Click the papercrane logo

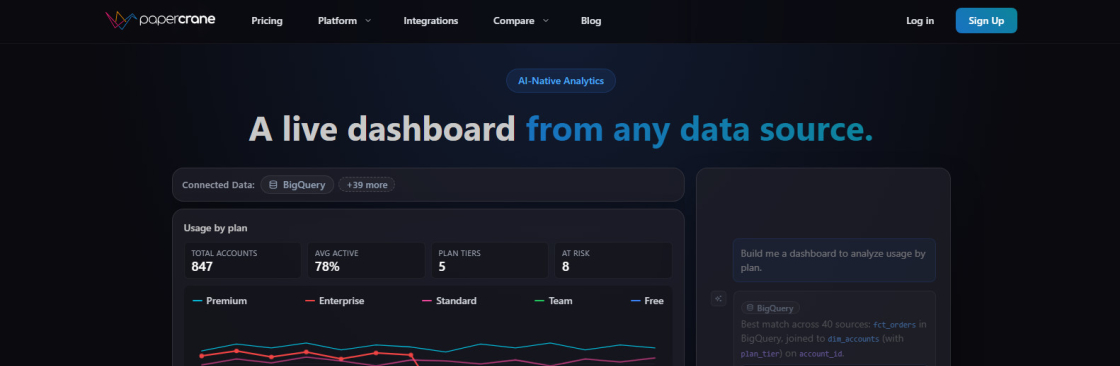pos(160,20)
